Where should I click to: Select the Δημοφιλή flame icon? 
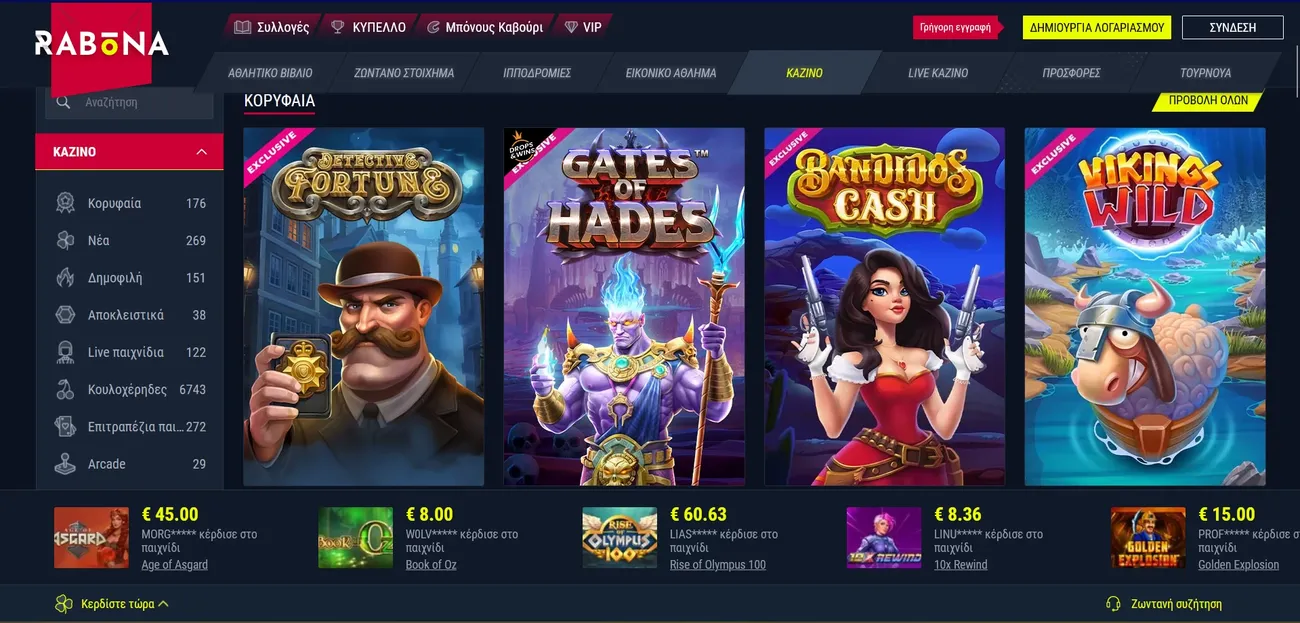(x=65, y=277)
